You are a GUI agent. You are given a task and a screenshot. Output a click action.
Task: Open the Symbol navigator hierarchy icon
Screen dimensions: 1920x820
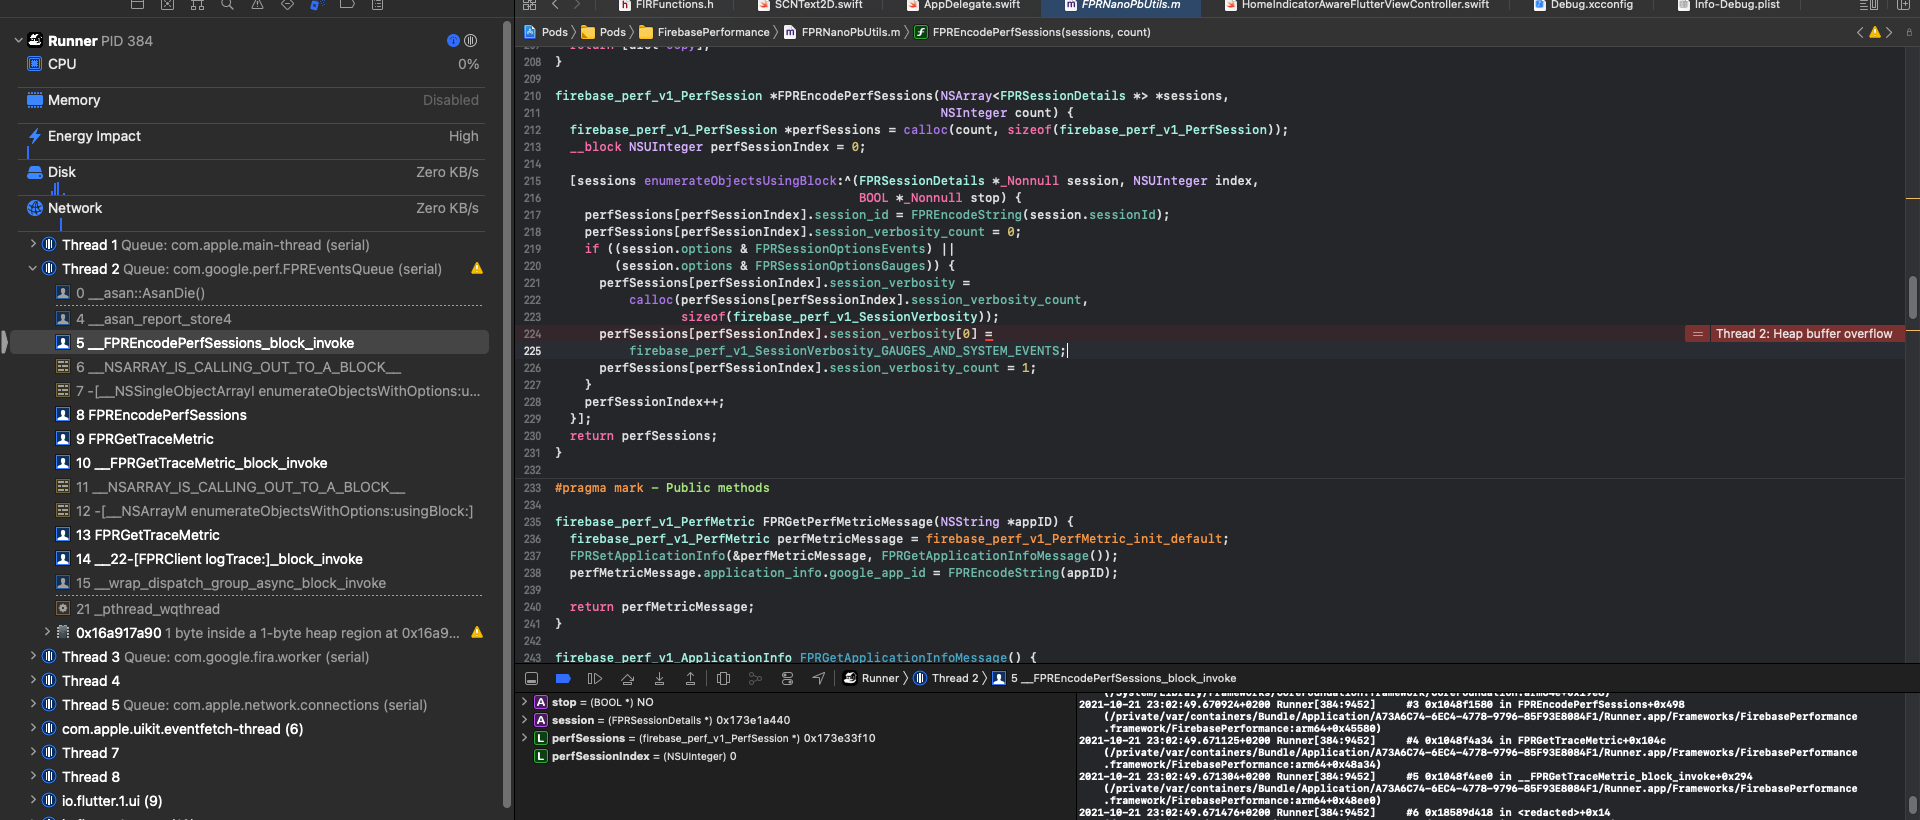point(197,5)
